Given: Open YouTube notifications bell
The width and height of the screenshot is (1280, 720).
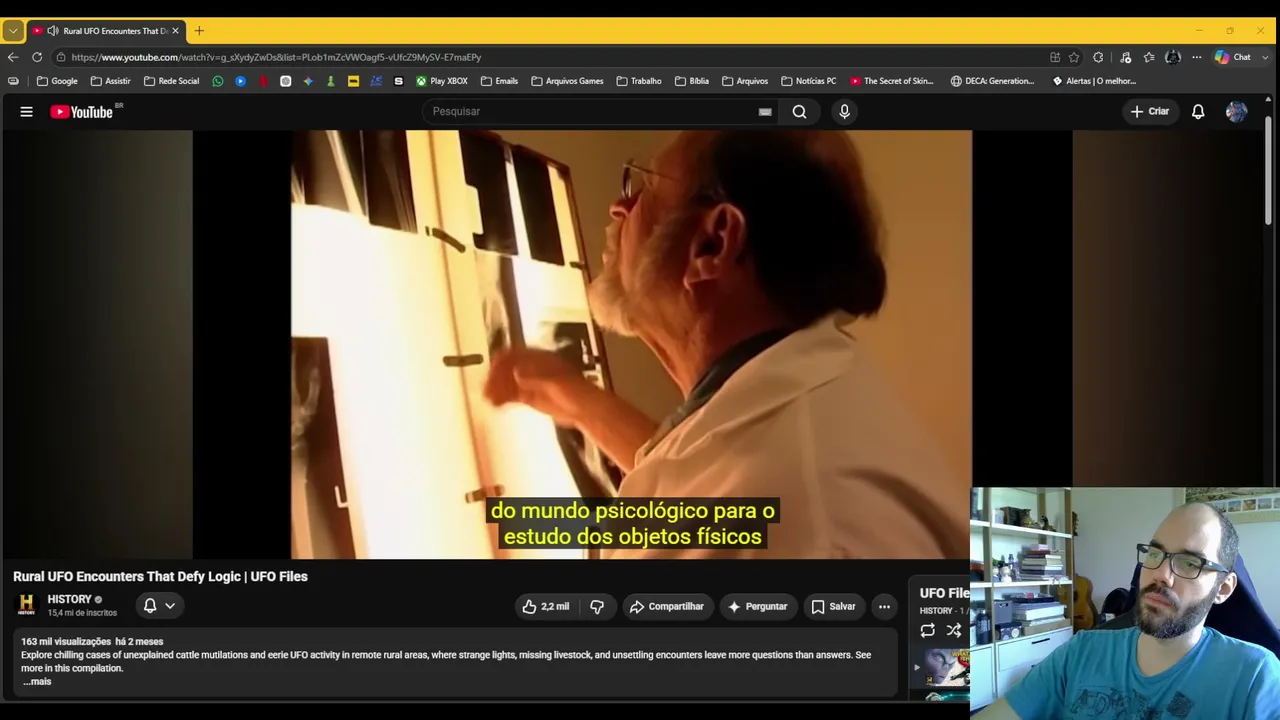Looking at the screenshot, I should click(x=1198, y=112).
